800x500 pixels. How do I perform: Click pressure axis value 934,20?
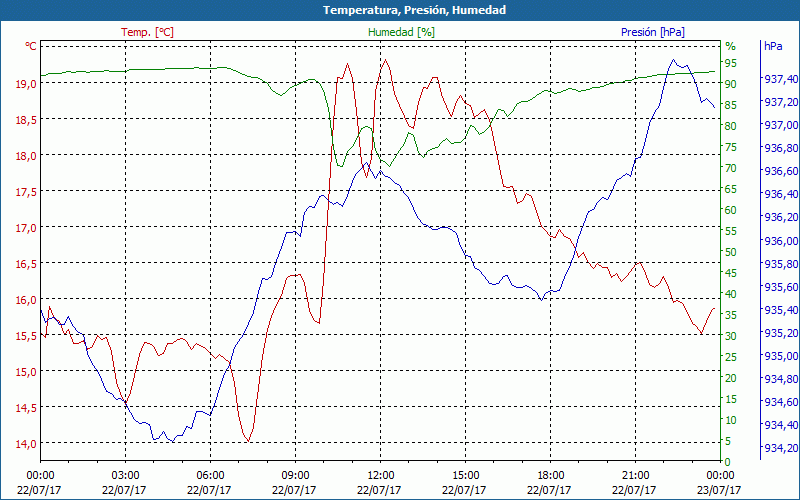[x=781, y=448]
